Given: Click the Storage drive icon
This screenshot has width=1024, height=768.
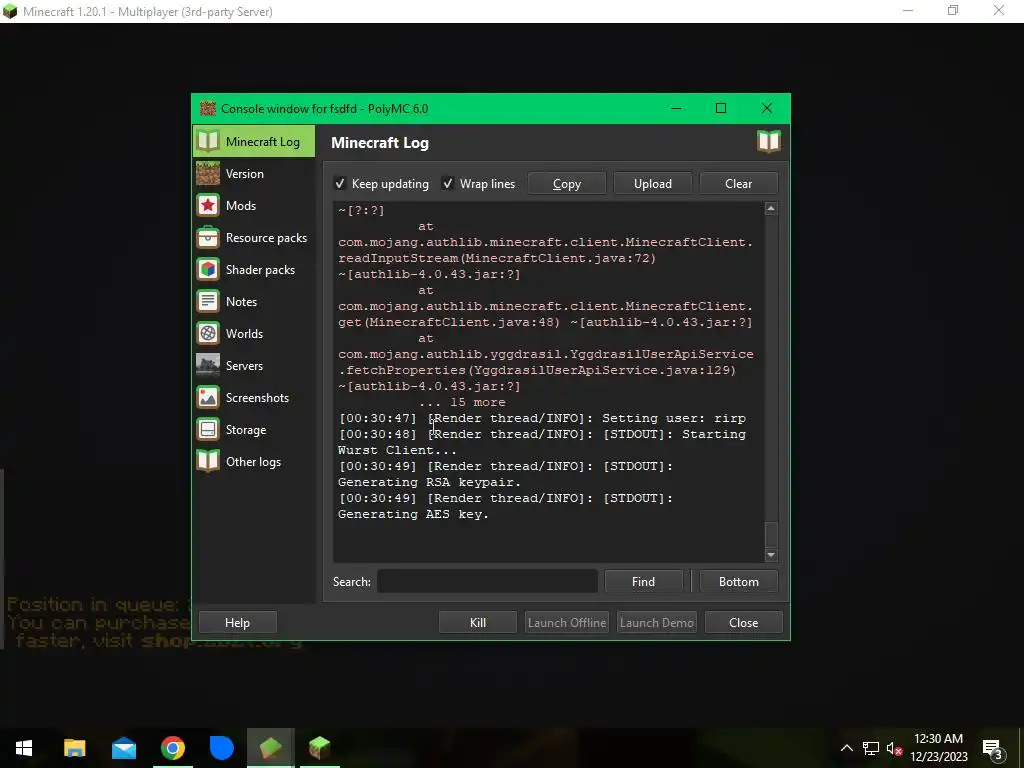Looking at the screenshot, I should click(x=208, y=430).
